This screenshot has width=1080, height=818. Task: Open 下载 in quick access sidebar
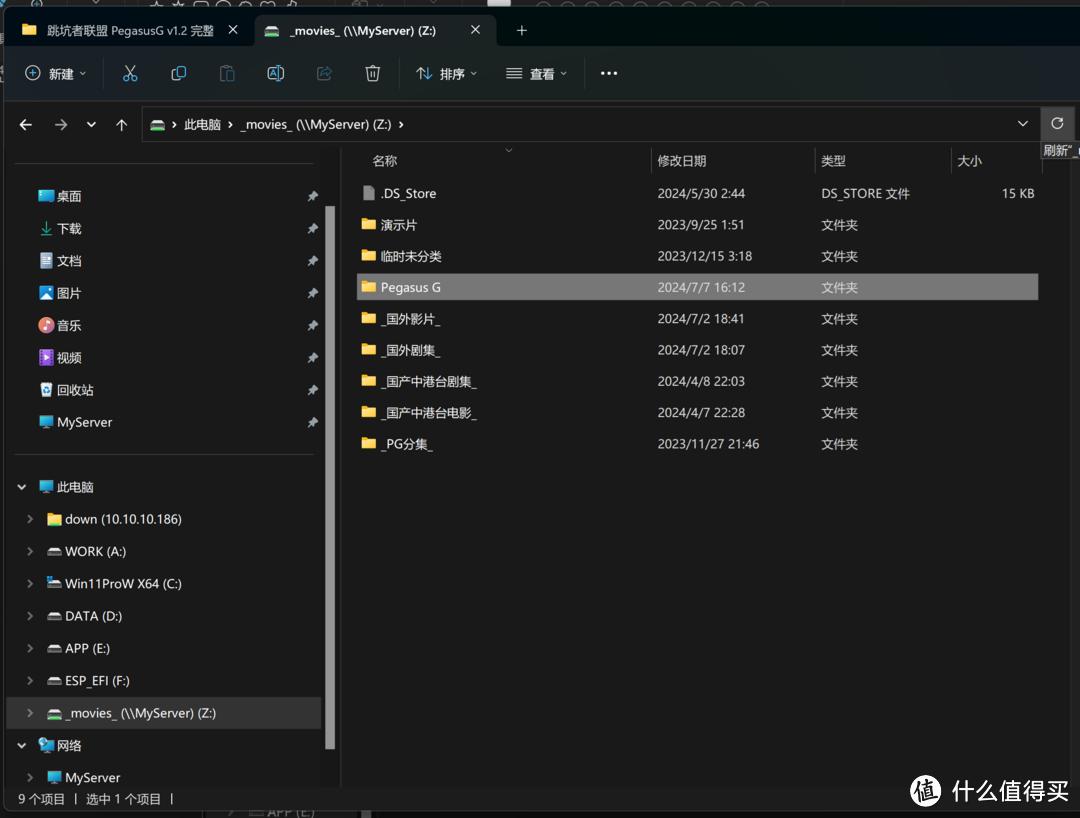point(69,229)
